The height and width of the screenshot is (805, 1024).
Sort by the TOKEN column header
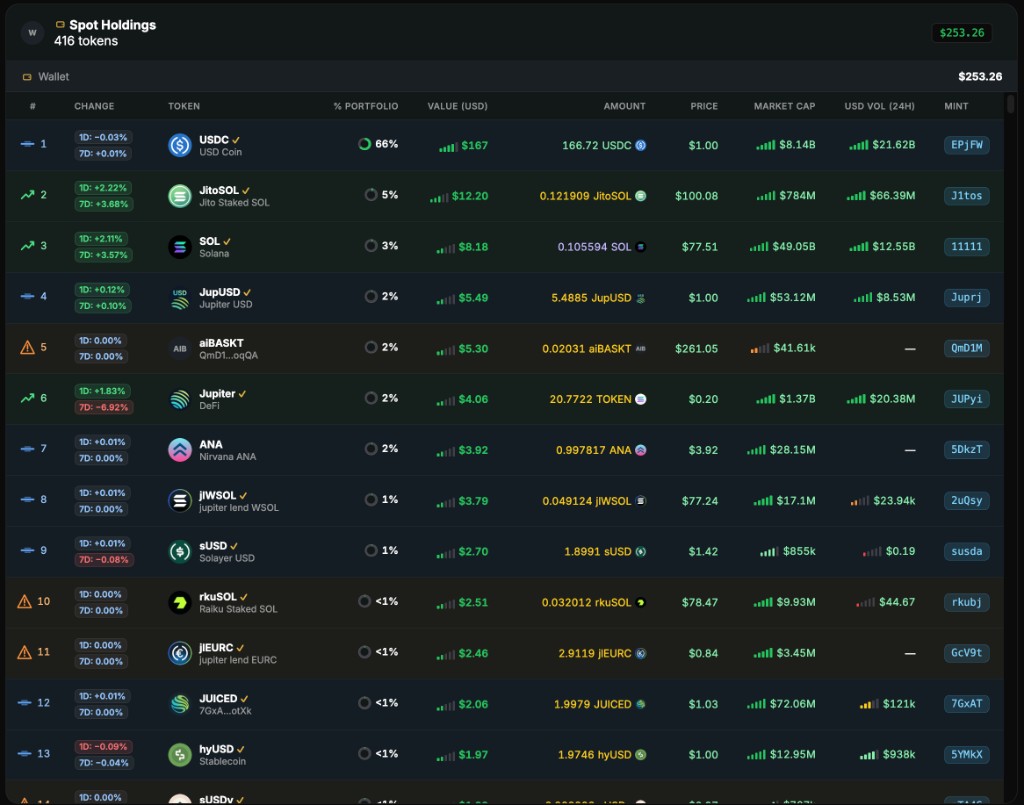[x=184, y=106]
